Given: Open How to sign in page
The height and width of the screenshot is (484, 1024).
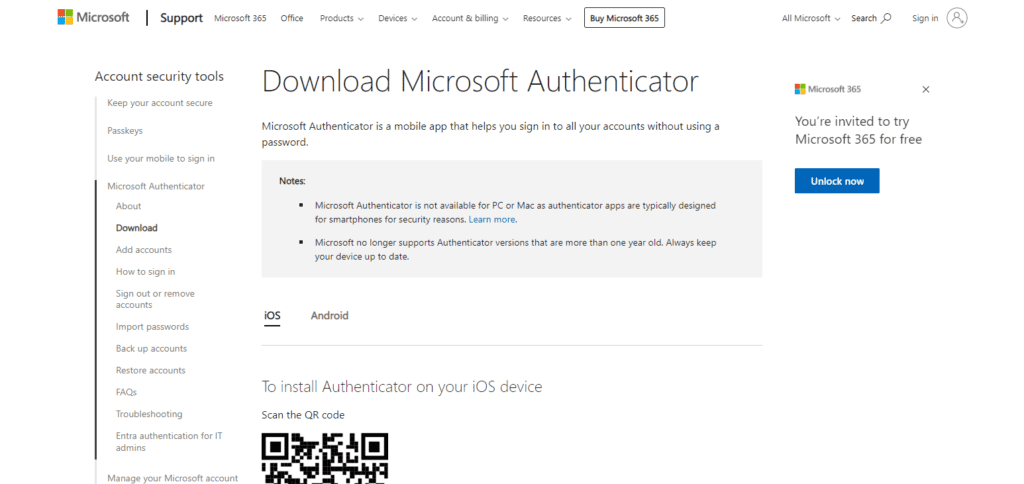Looking at the screenshot, I should [x=146, y=272].
